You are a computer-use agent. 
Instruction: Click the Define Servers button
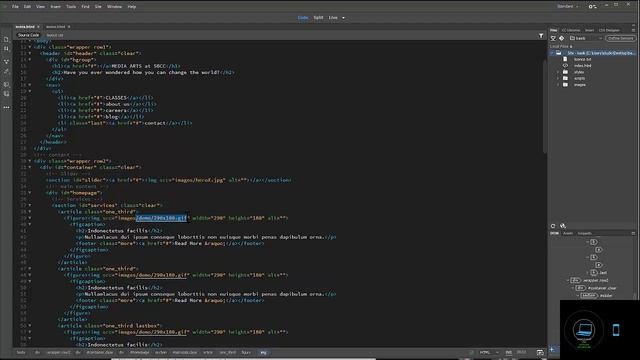[x=620, y=38]
